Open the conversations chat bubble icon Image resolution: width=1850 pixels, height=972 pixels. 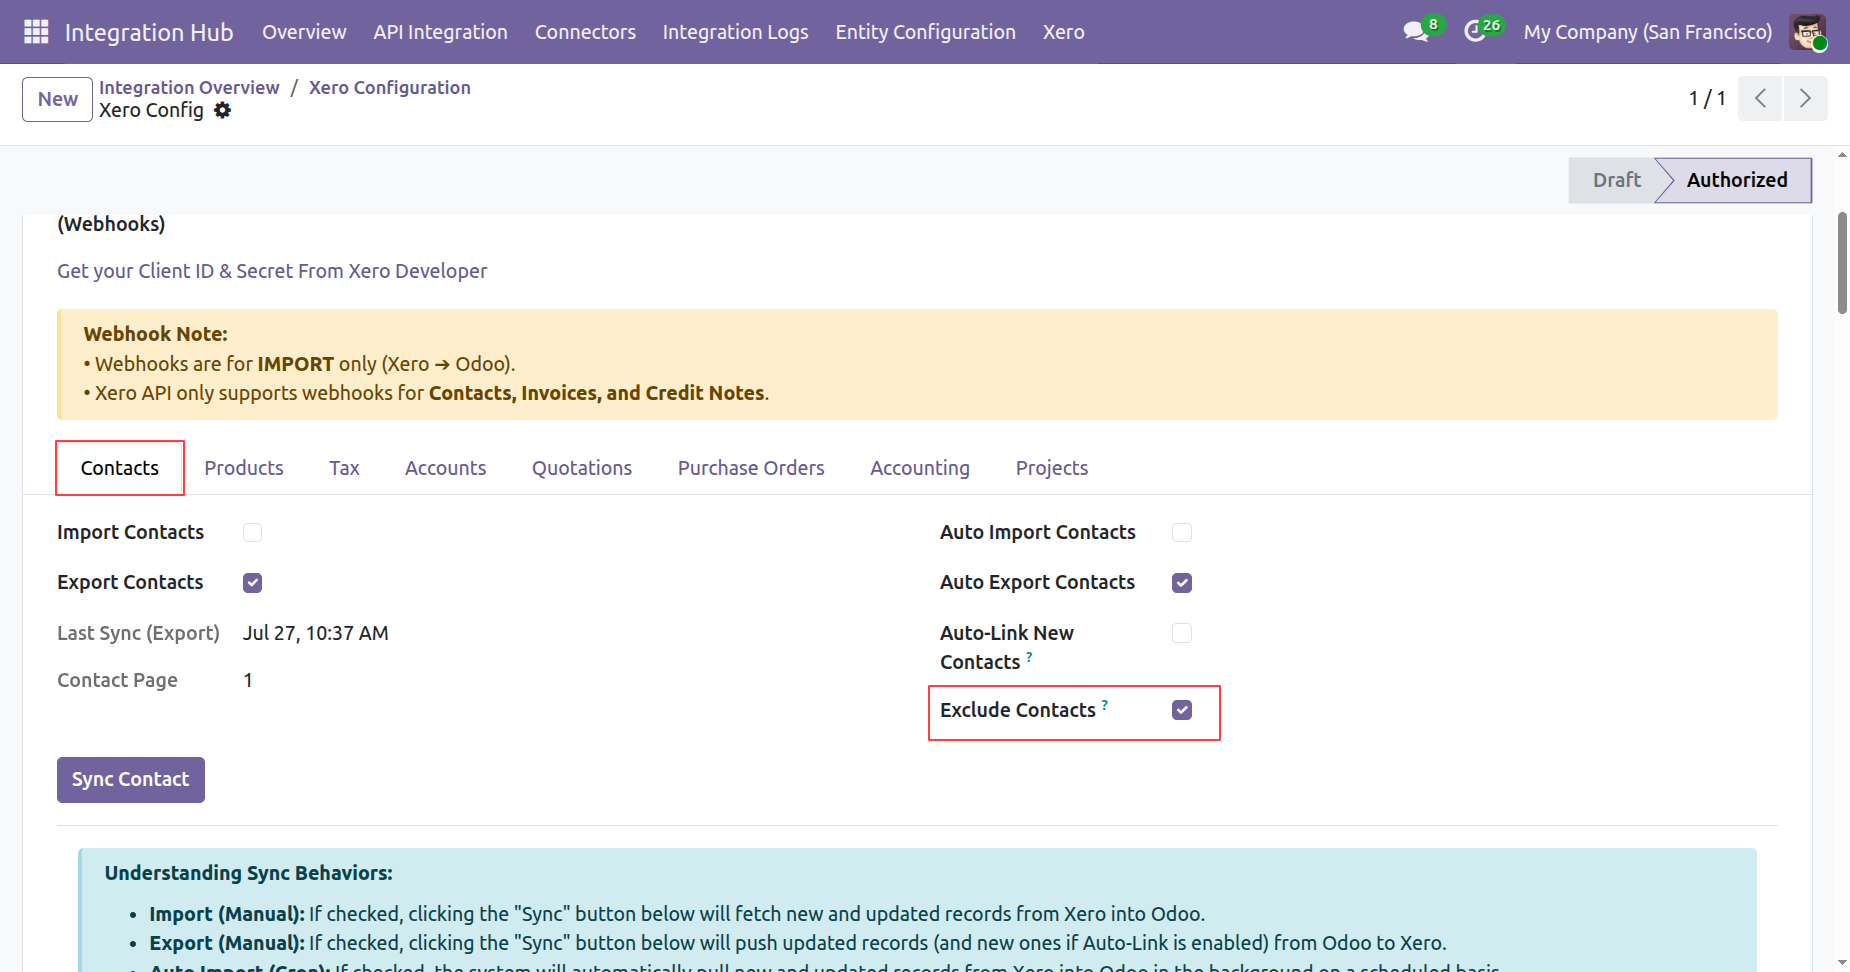click(x=1415, y=32)
